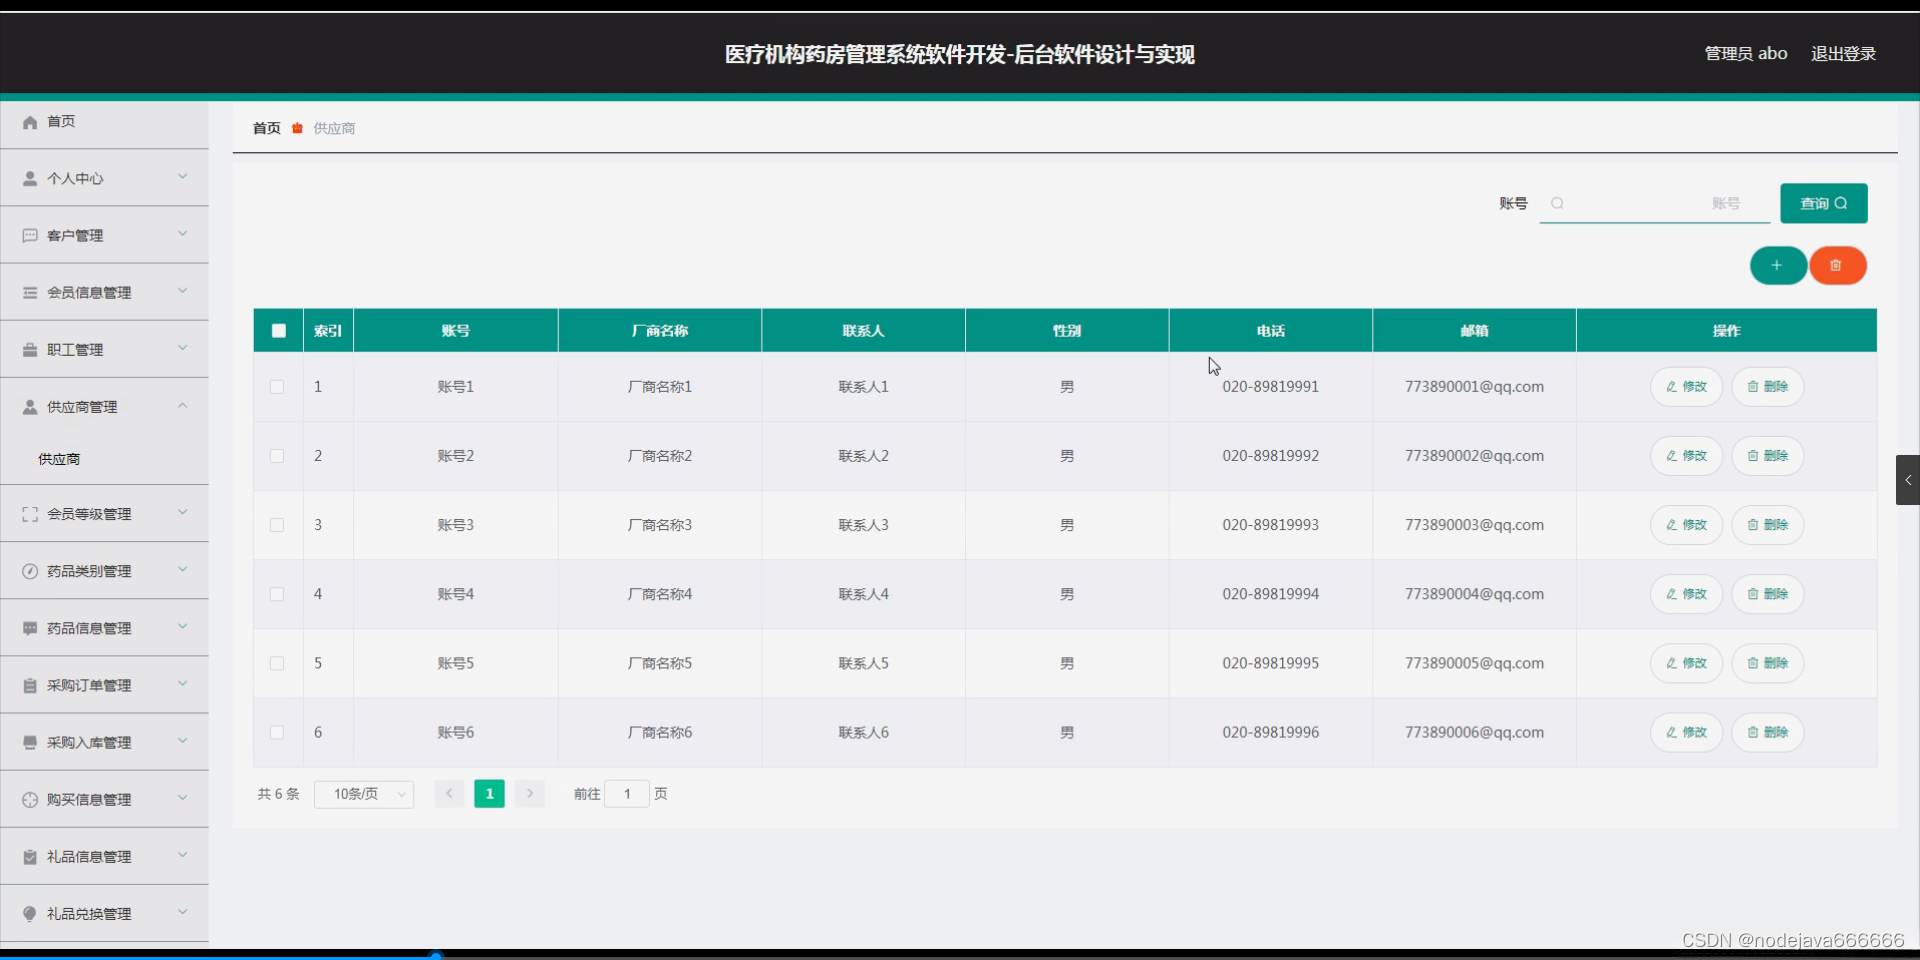Click the inbox icon for 采购入库管理
The image size is (1920, 960).
pos(30,743)
